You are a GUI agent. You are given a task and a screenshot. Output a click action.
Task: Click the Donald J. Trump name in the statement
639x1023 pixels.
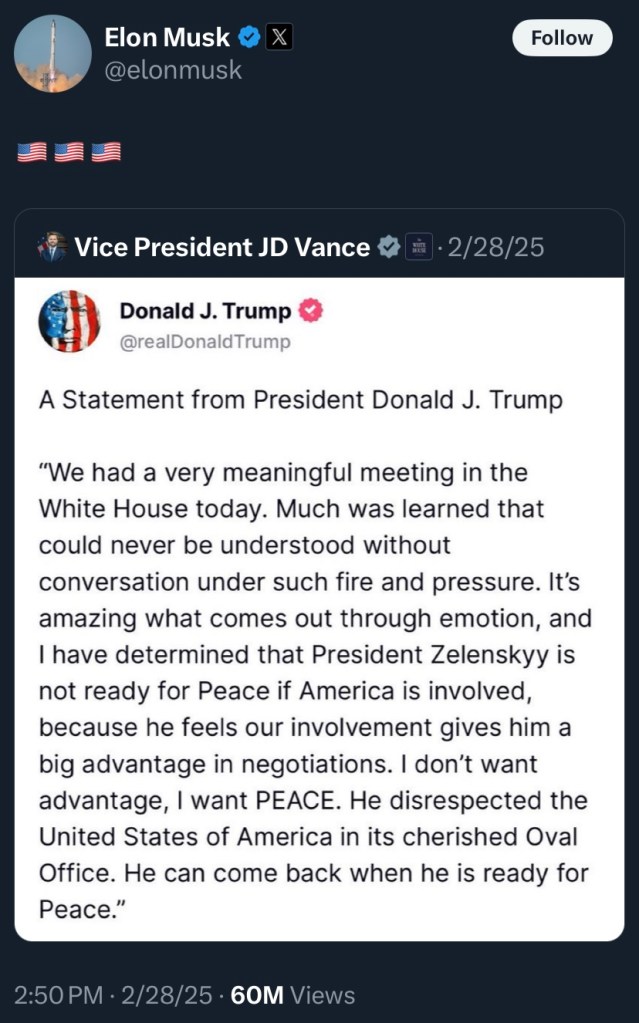tap(205, 311)
